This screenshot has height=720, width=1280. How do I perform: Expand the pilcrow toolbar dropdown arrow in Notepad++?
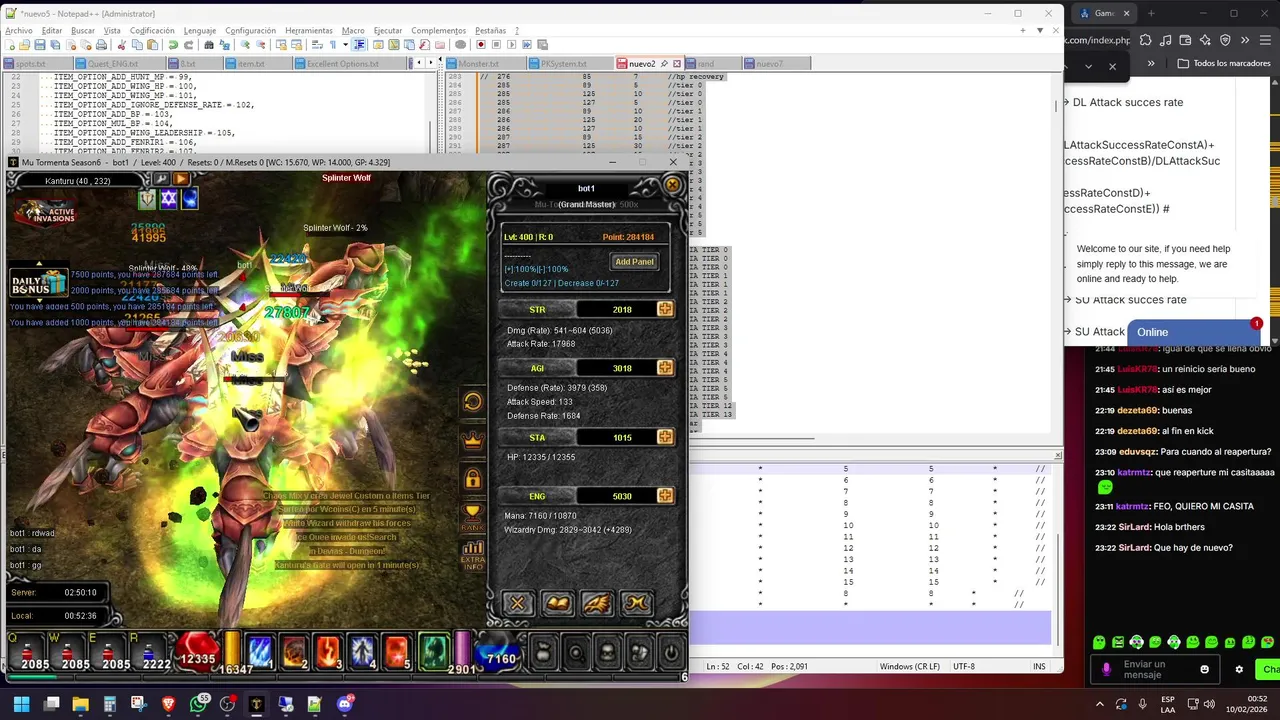(x=345, y=44)
